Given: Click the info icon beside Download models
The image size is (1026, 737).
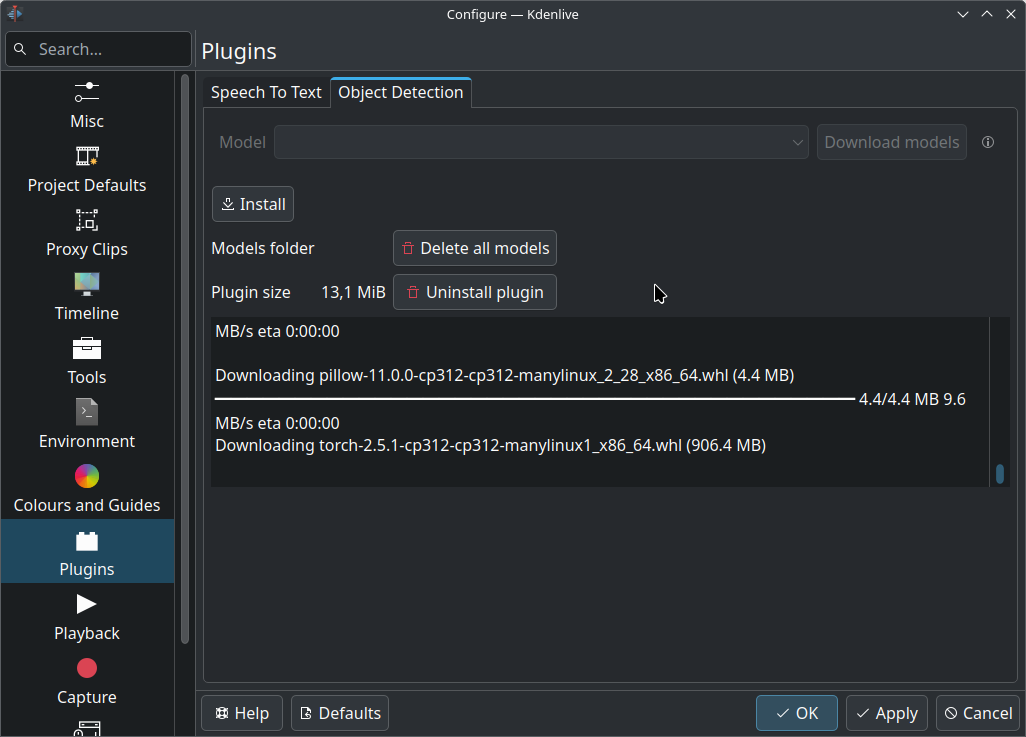Looking at the screenshot, I should click(988, 142).
